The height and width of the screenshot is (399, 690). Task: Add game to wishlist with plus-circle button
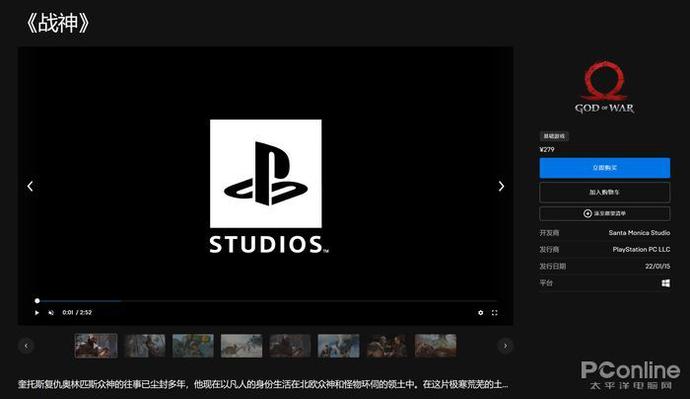605,213
